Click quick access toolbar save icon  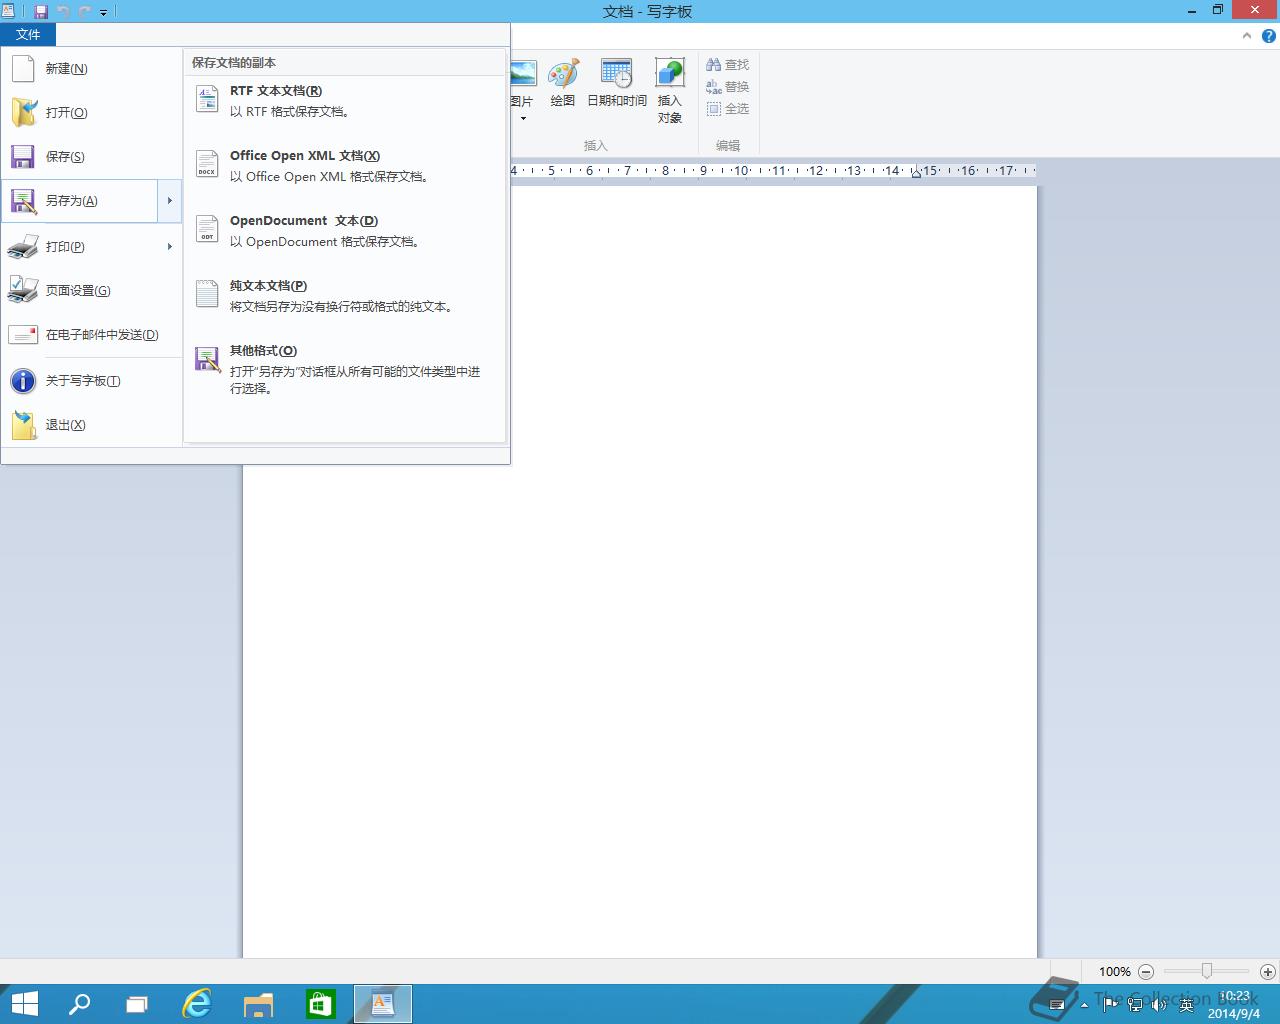(x=41, y=12)
